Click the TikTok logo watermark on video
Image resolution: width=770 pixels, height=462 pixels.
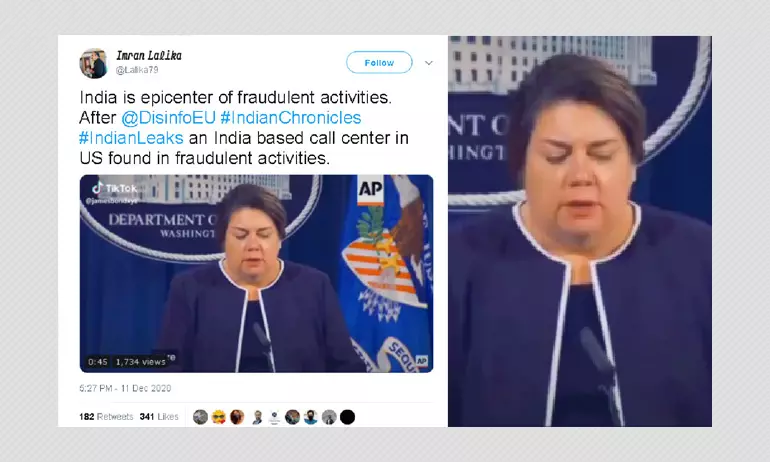click(114, 188)
